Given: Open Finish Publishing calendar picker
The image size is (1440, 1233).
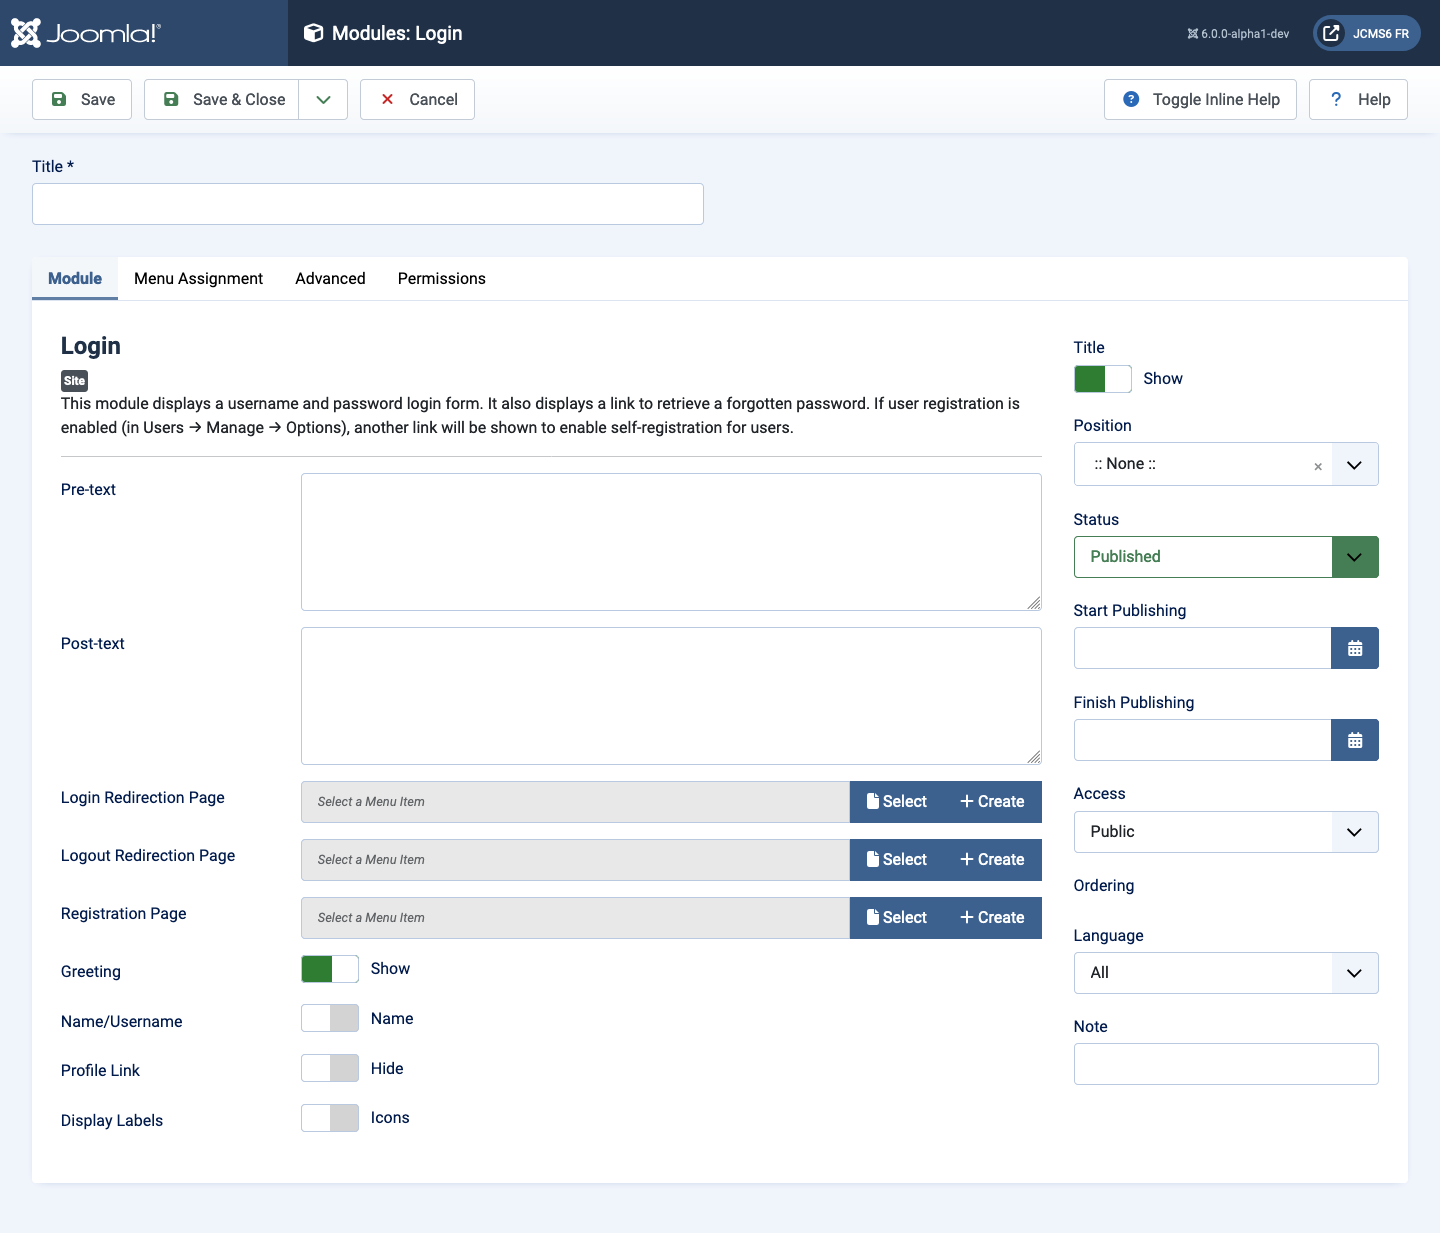Looking at the screenshot, I should click(1355, 740).
